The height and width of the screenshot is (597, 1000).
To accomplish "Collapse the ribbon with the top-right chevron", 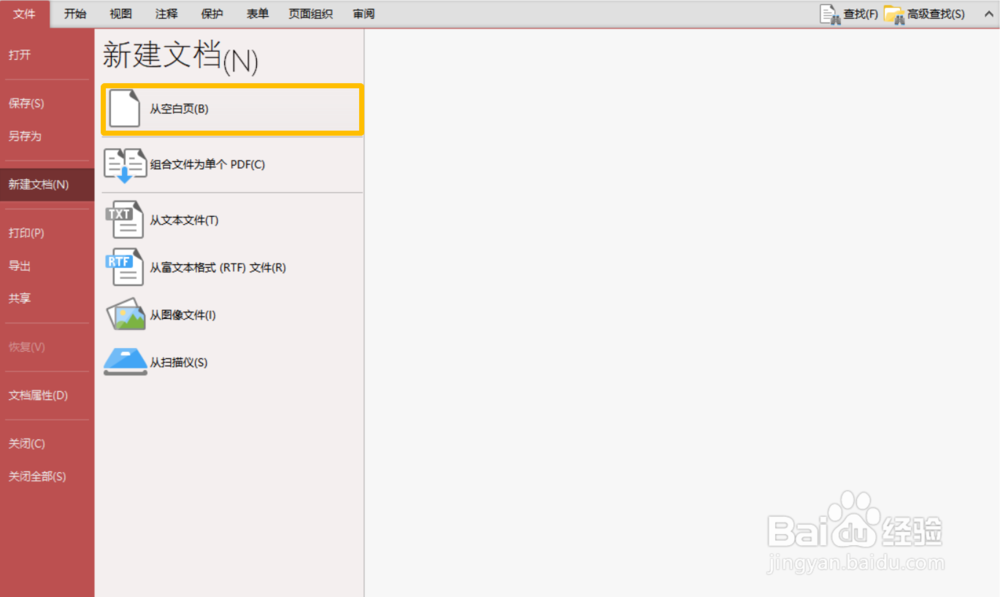I will pos(989,13).
